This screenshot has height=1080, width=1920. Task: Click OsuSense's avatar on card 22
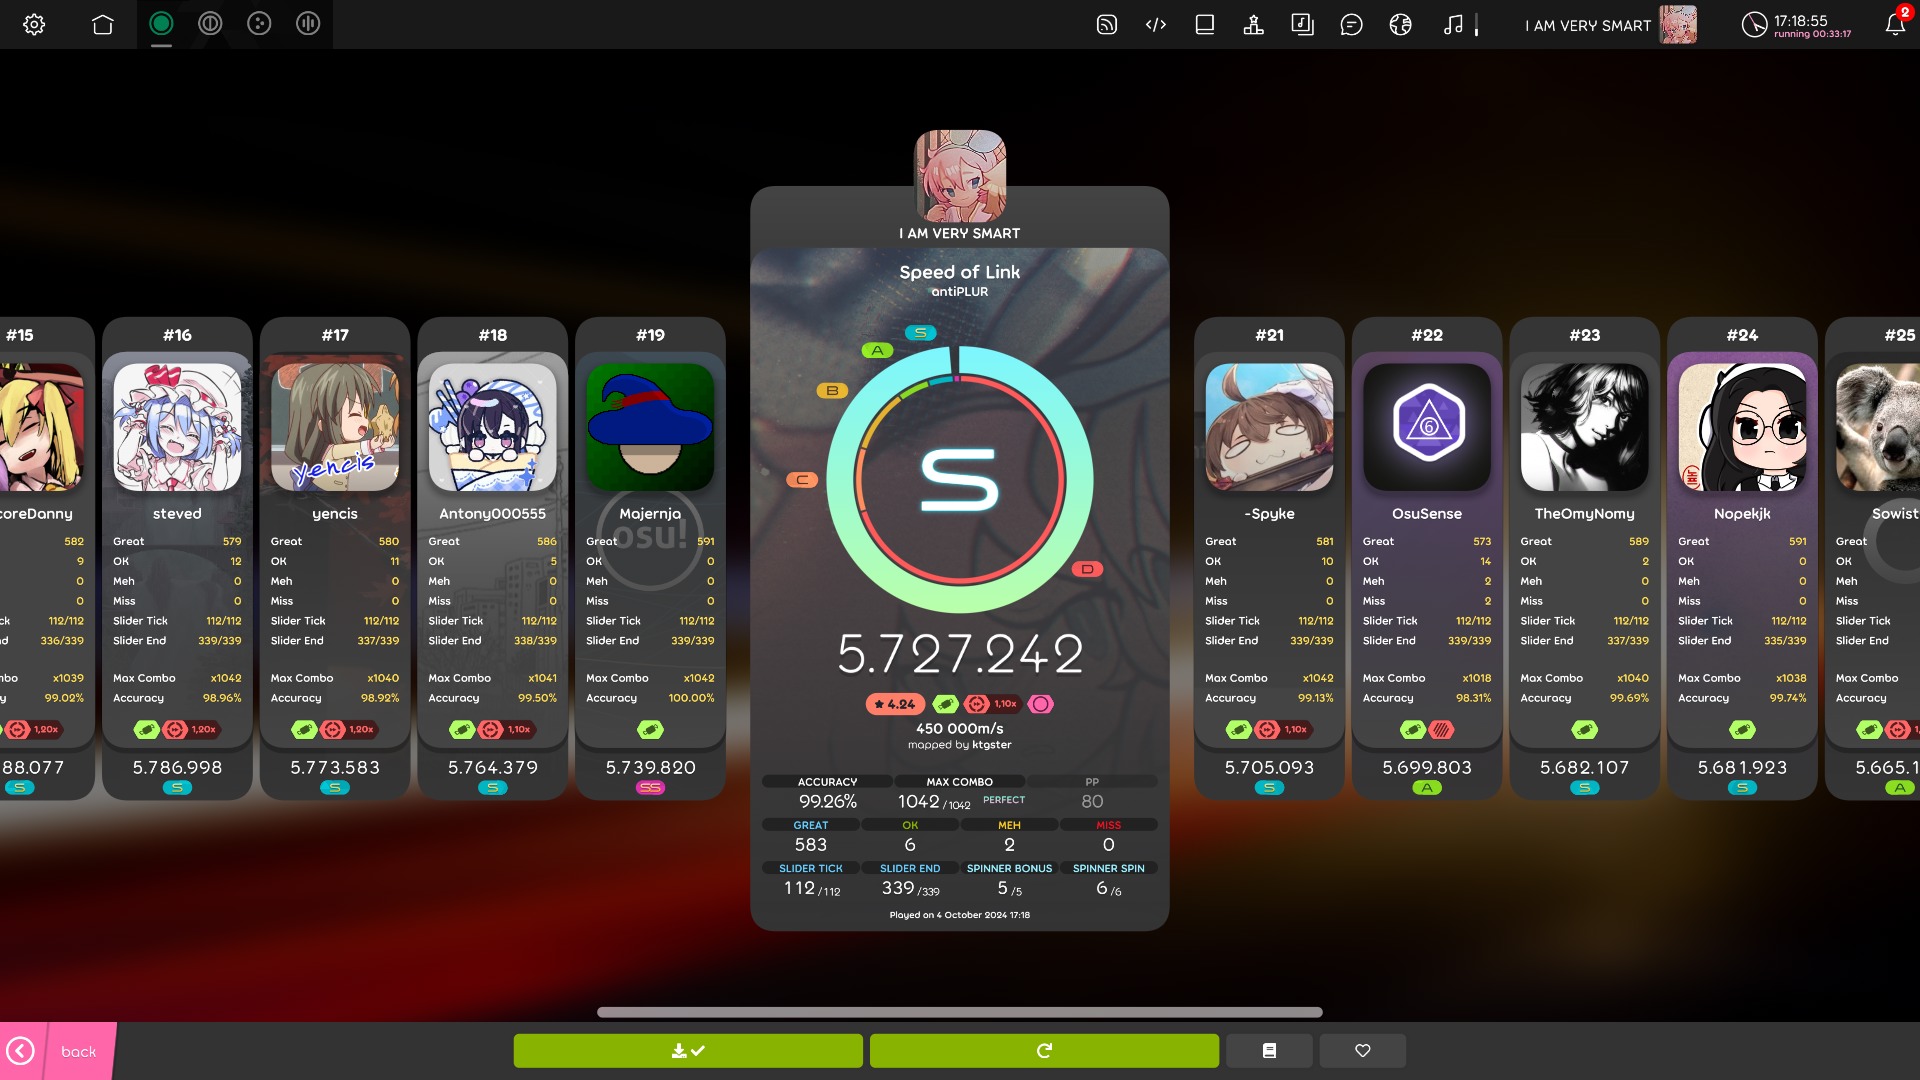tap(1427, 427)
